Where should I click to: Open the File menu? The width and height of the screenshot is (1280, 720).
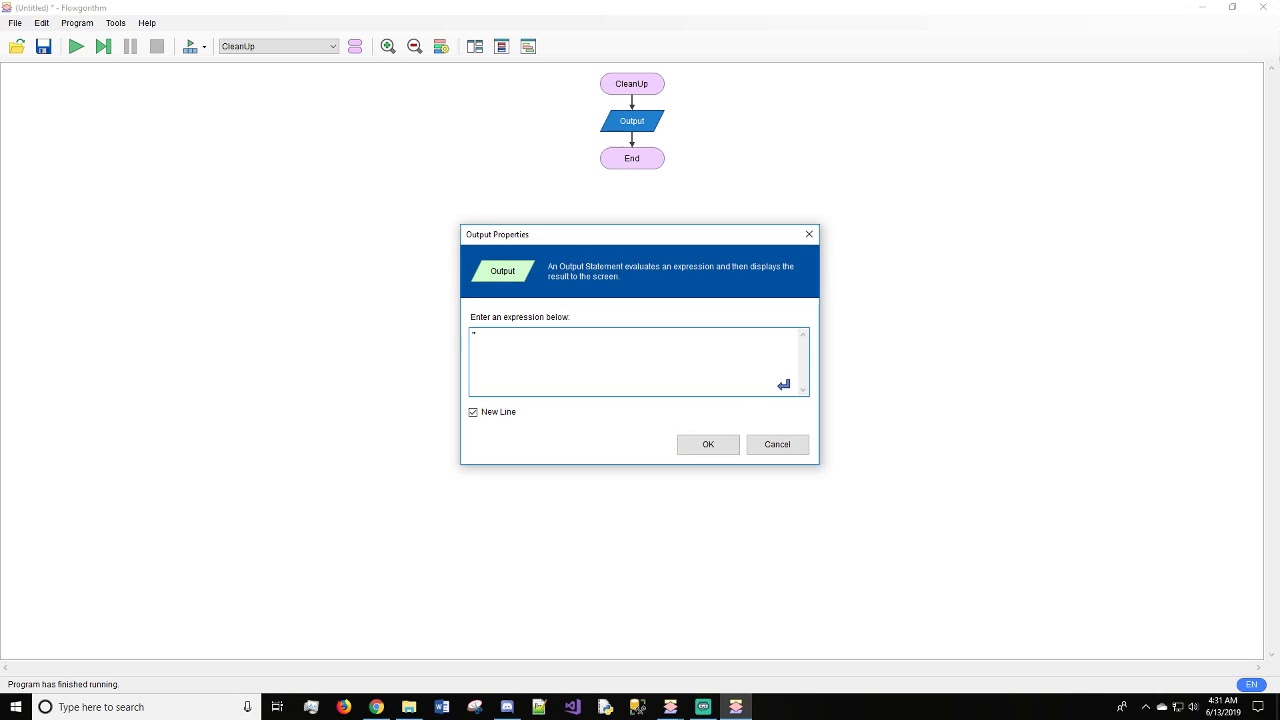tap(15, 23)
